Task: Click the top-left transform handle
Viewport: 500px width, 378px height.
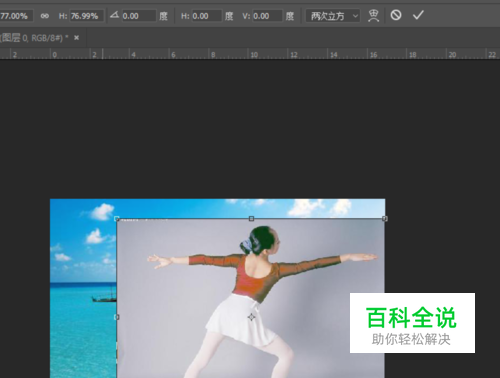Action: pos(117,219)
